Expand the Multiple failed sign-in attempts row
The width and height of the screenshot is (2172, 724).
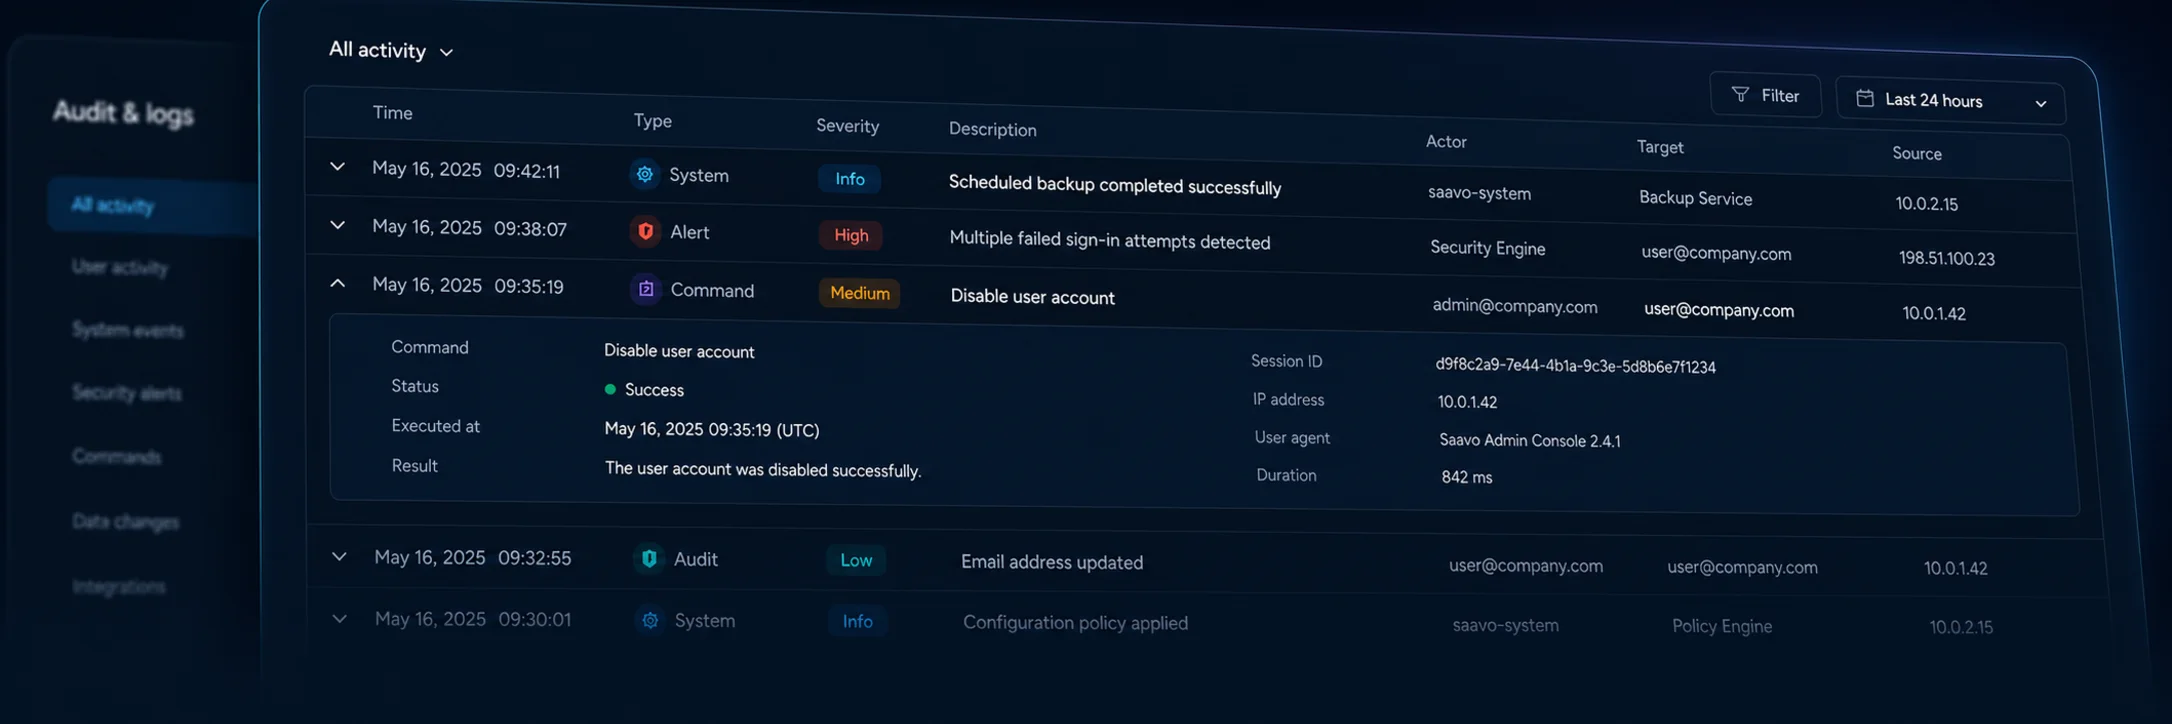point(338,225)
